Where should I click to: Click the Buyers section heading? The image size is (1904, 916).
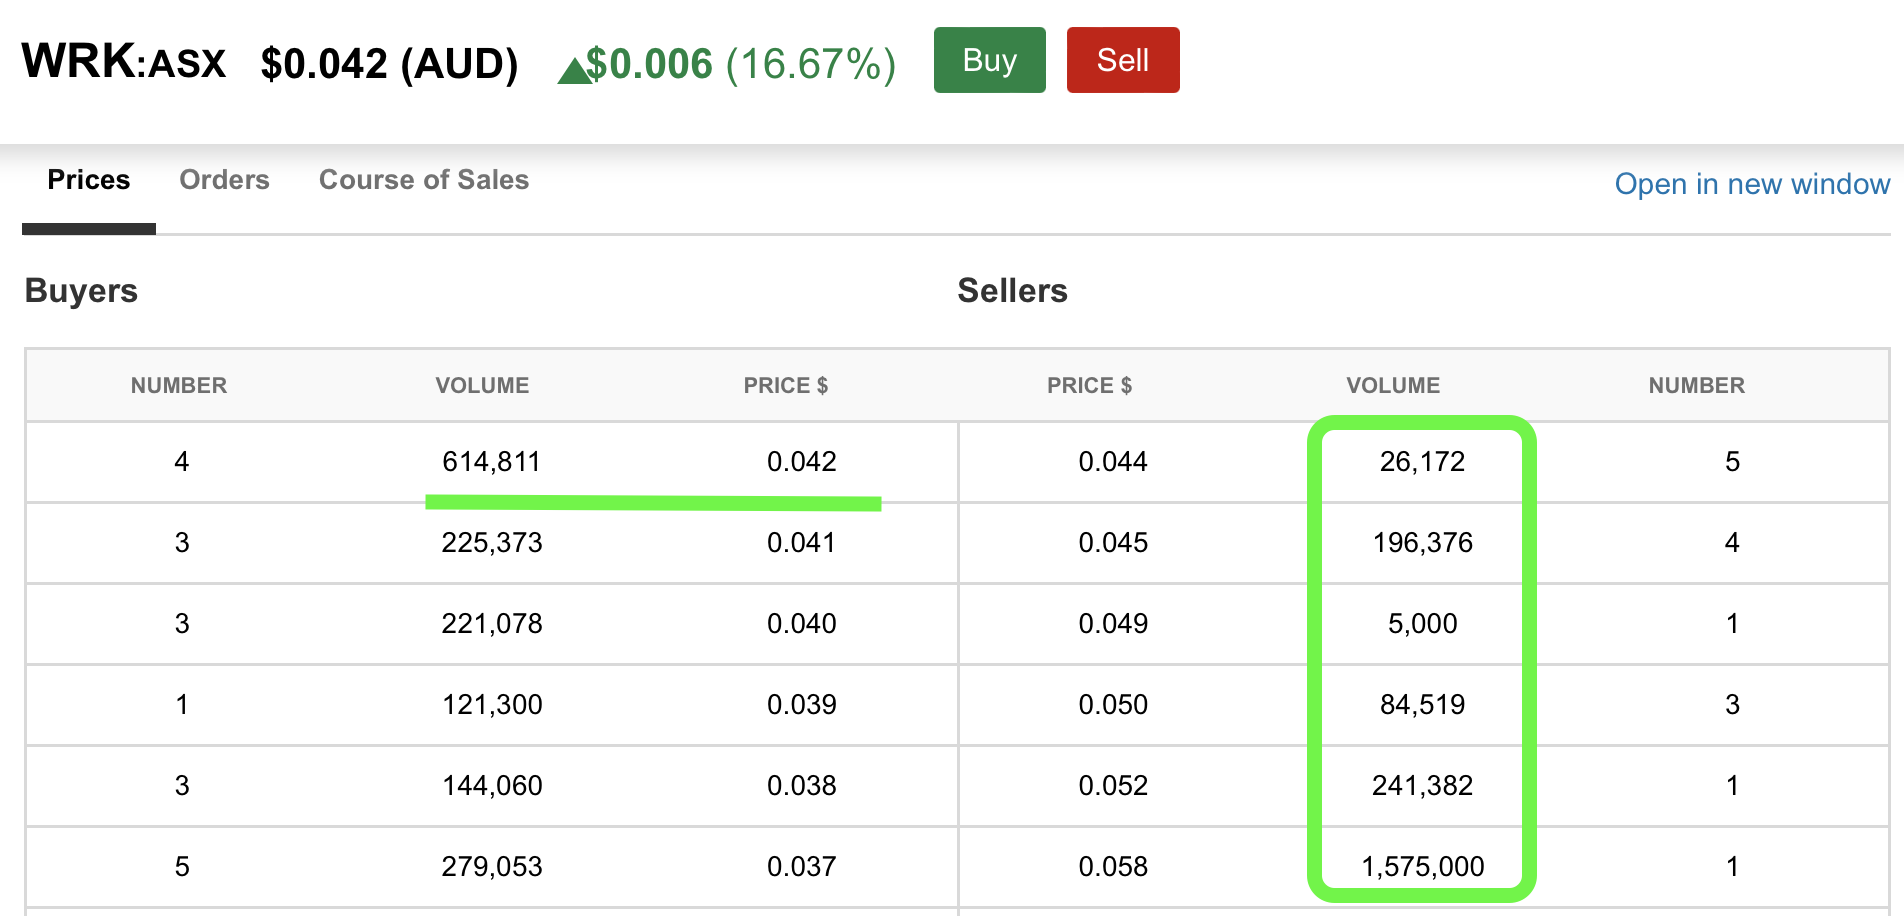click(81, 291)
